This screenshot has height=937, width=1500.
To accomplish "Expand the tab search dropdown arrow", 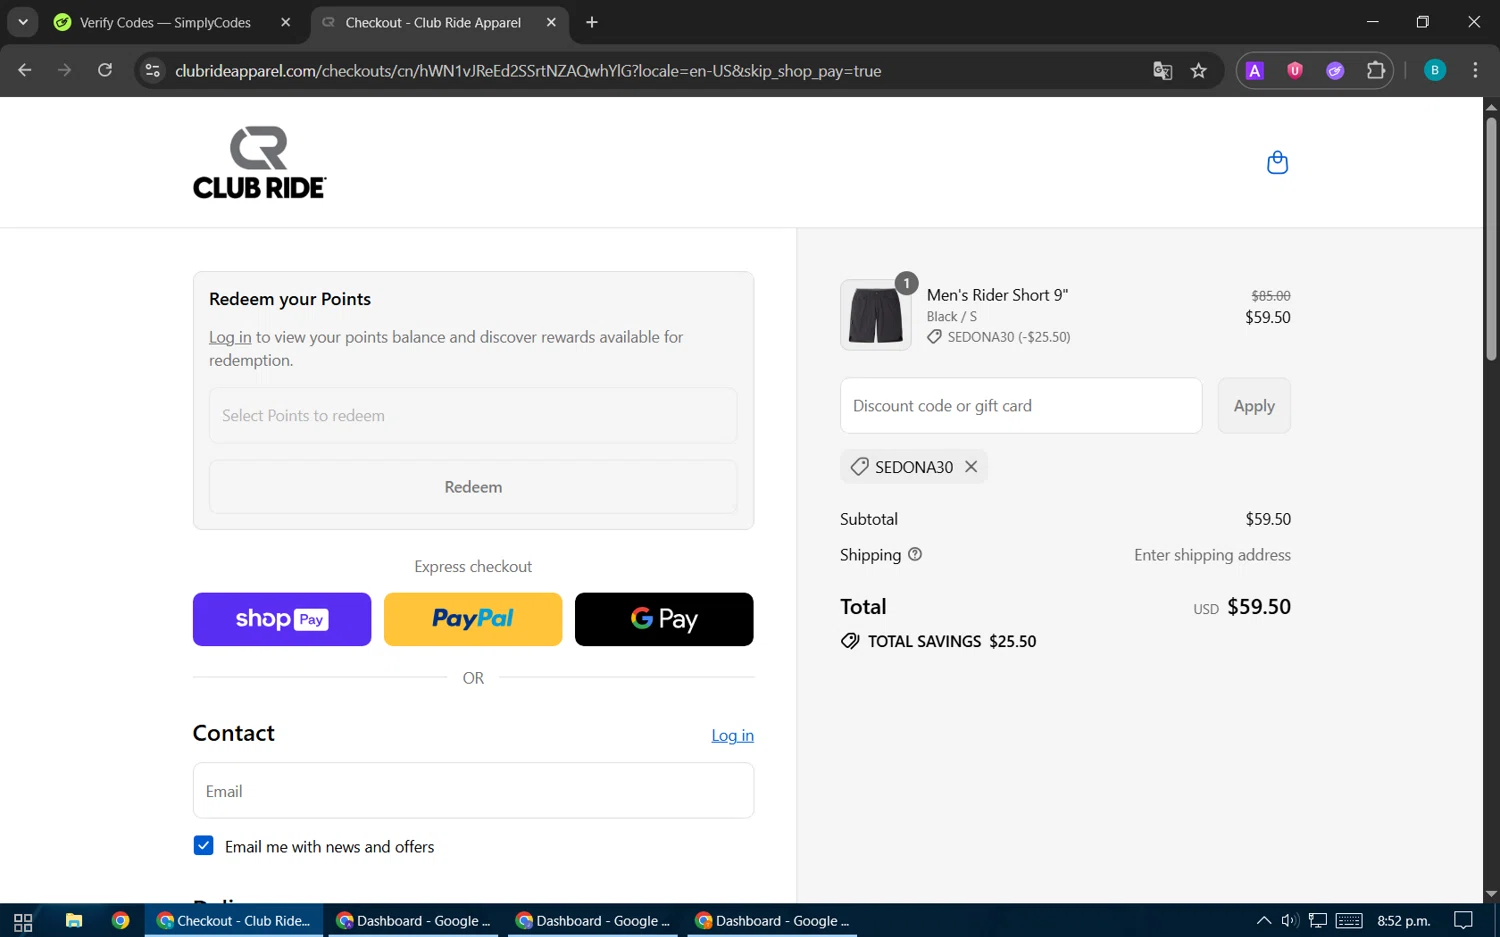I will 22,22.
